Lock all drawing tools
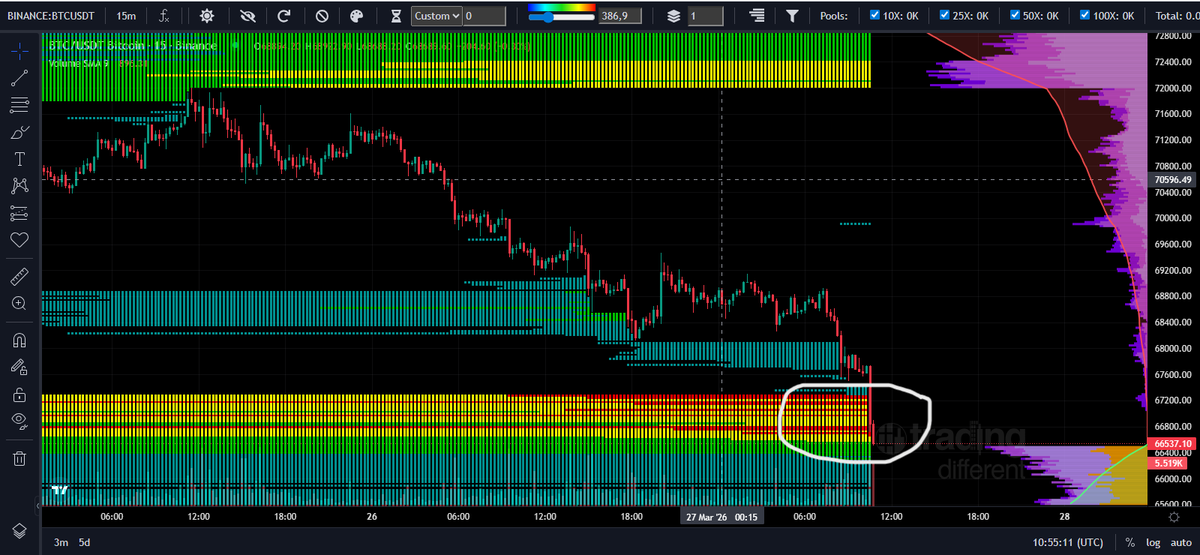Viewport: 1200px width, 555px height. click(19, 394)
